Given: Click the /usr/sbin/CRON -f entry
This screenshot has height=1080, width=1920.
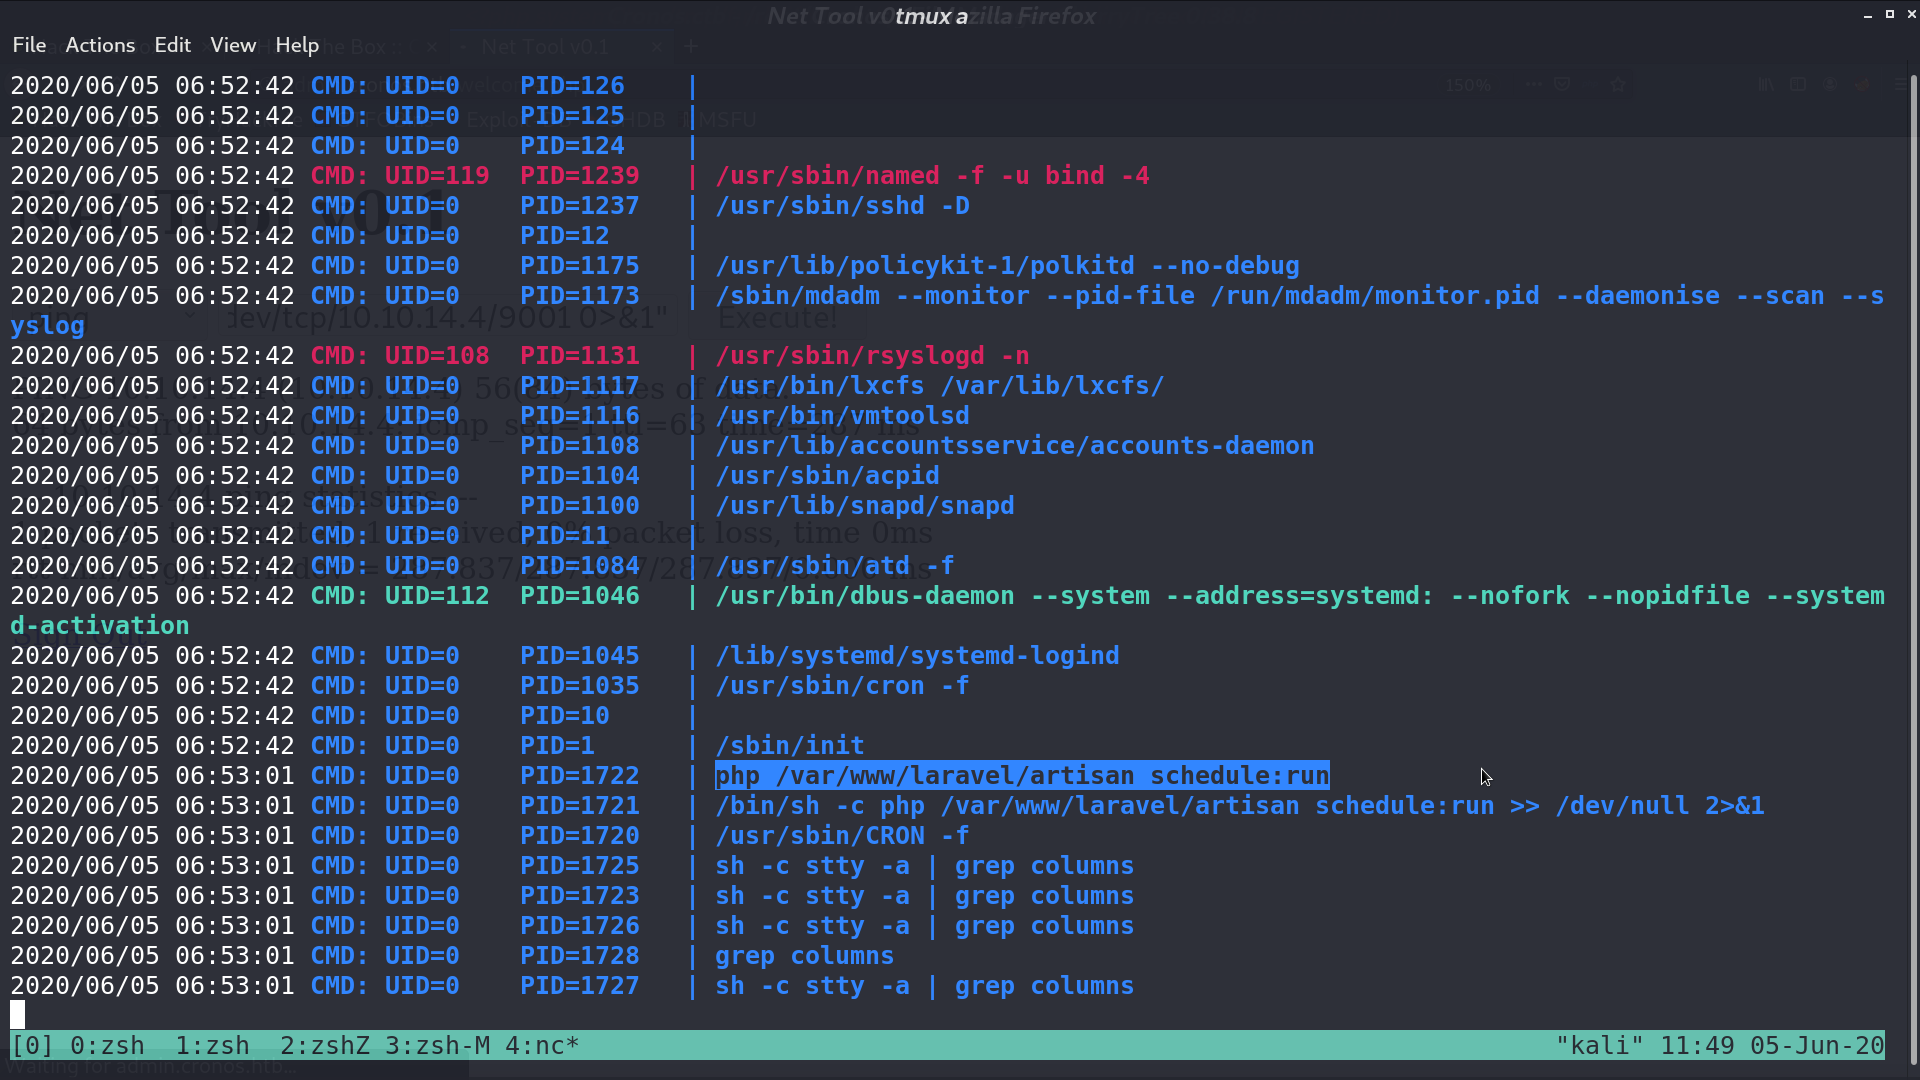Looking at the screenshot, I should point(842,836).
